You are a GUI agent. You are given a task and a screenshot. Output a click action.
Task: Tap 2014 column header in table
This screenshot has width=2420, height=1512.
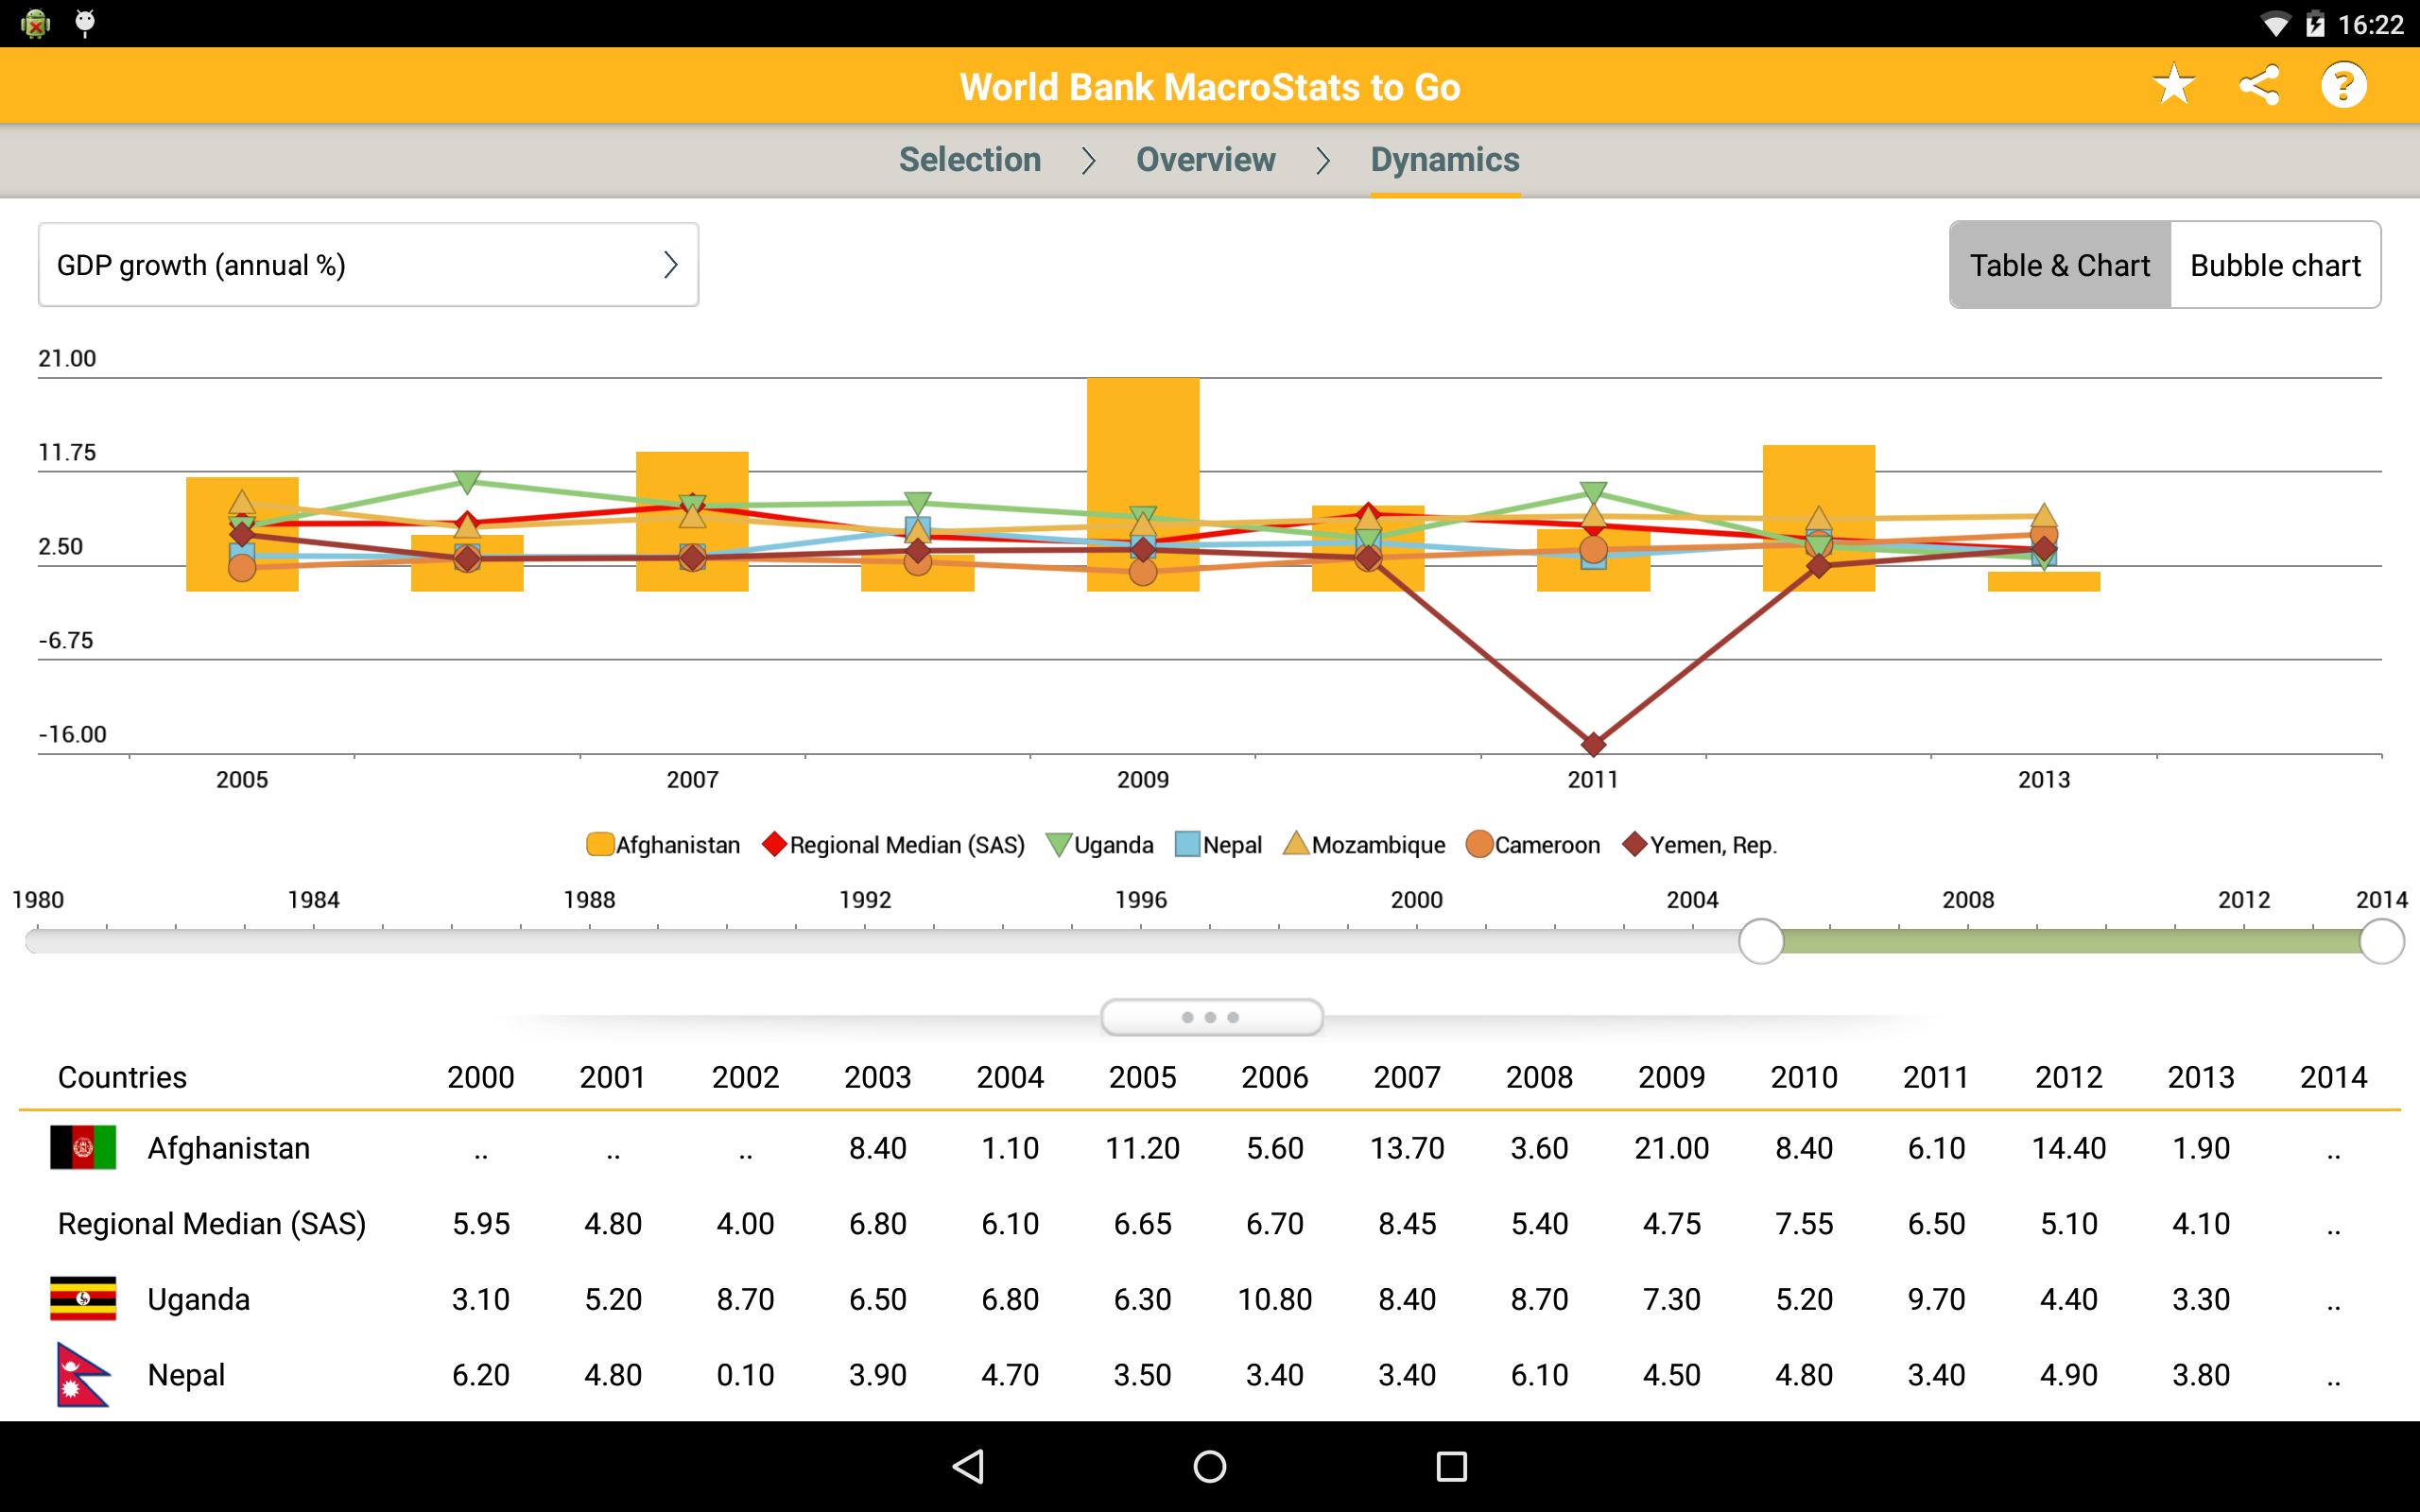tap(2333, 1077)
